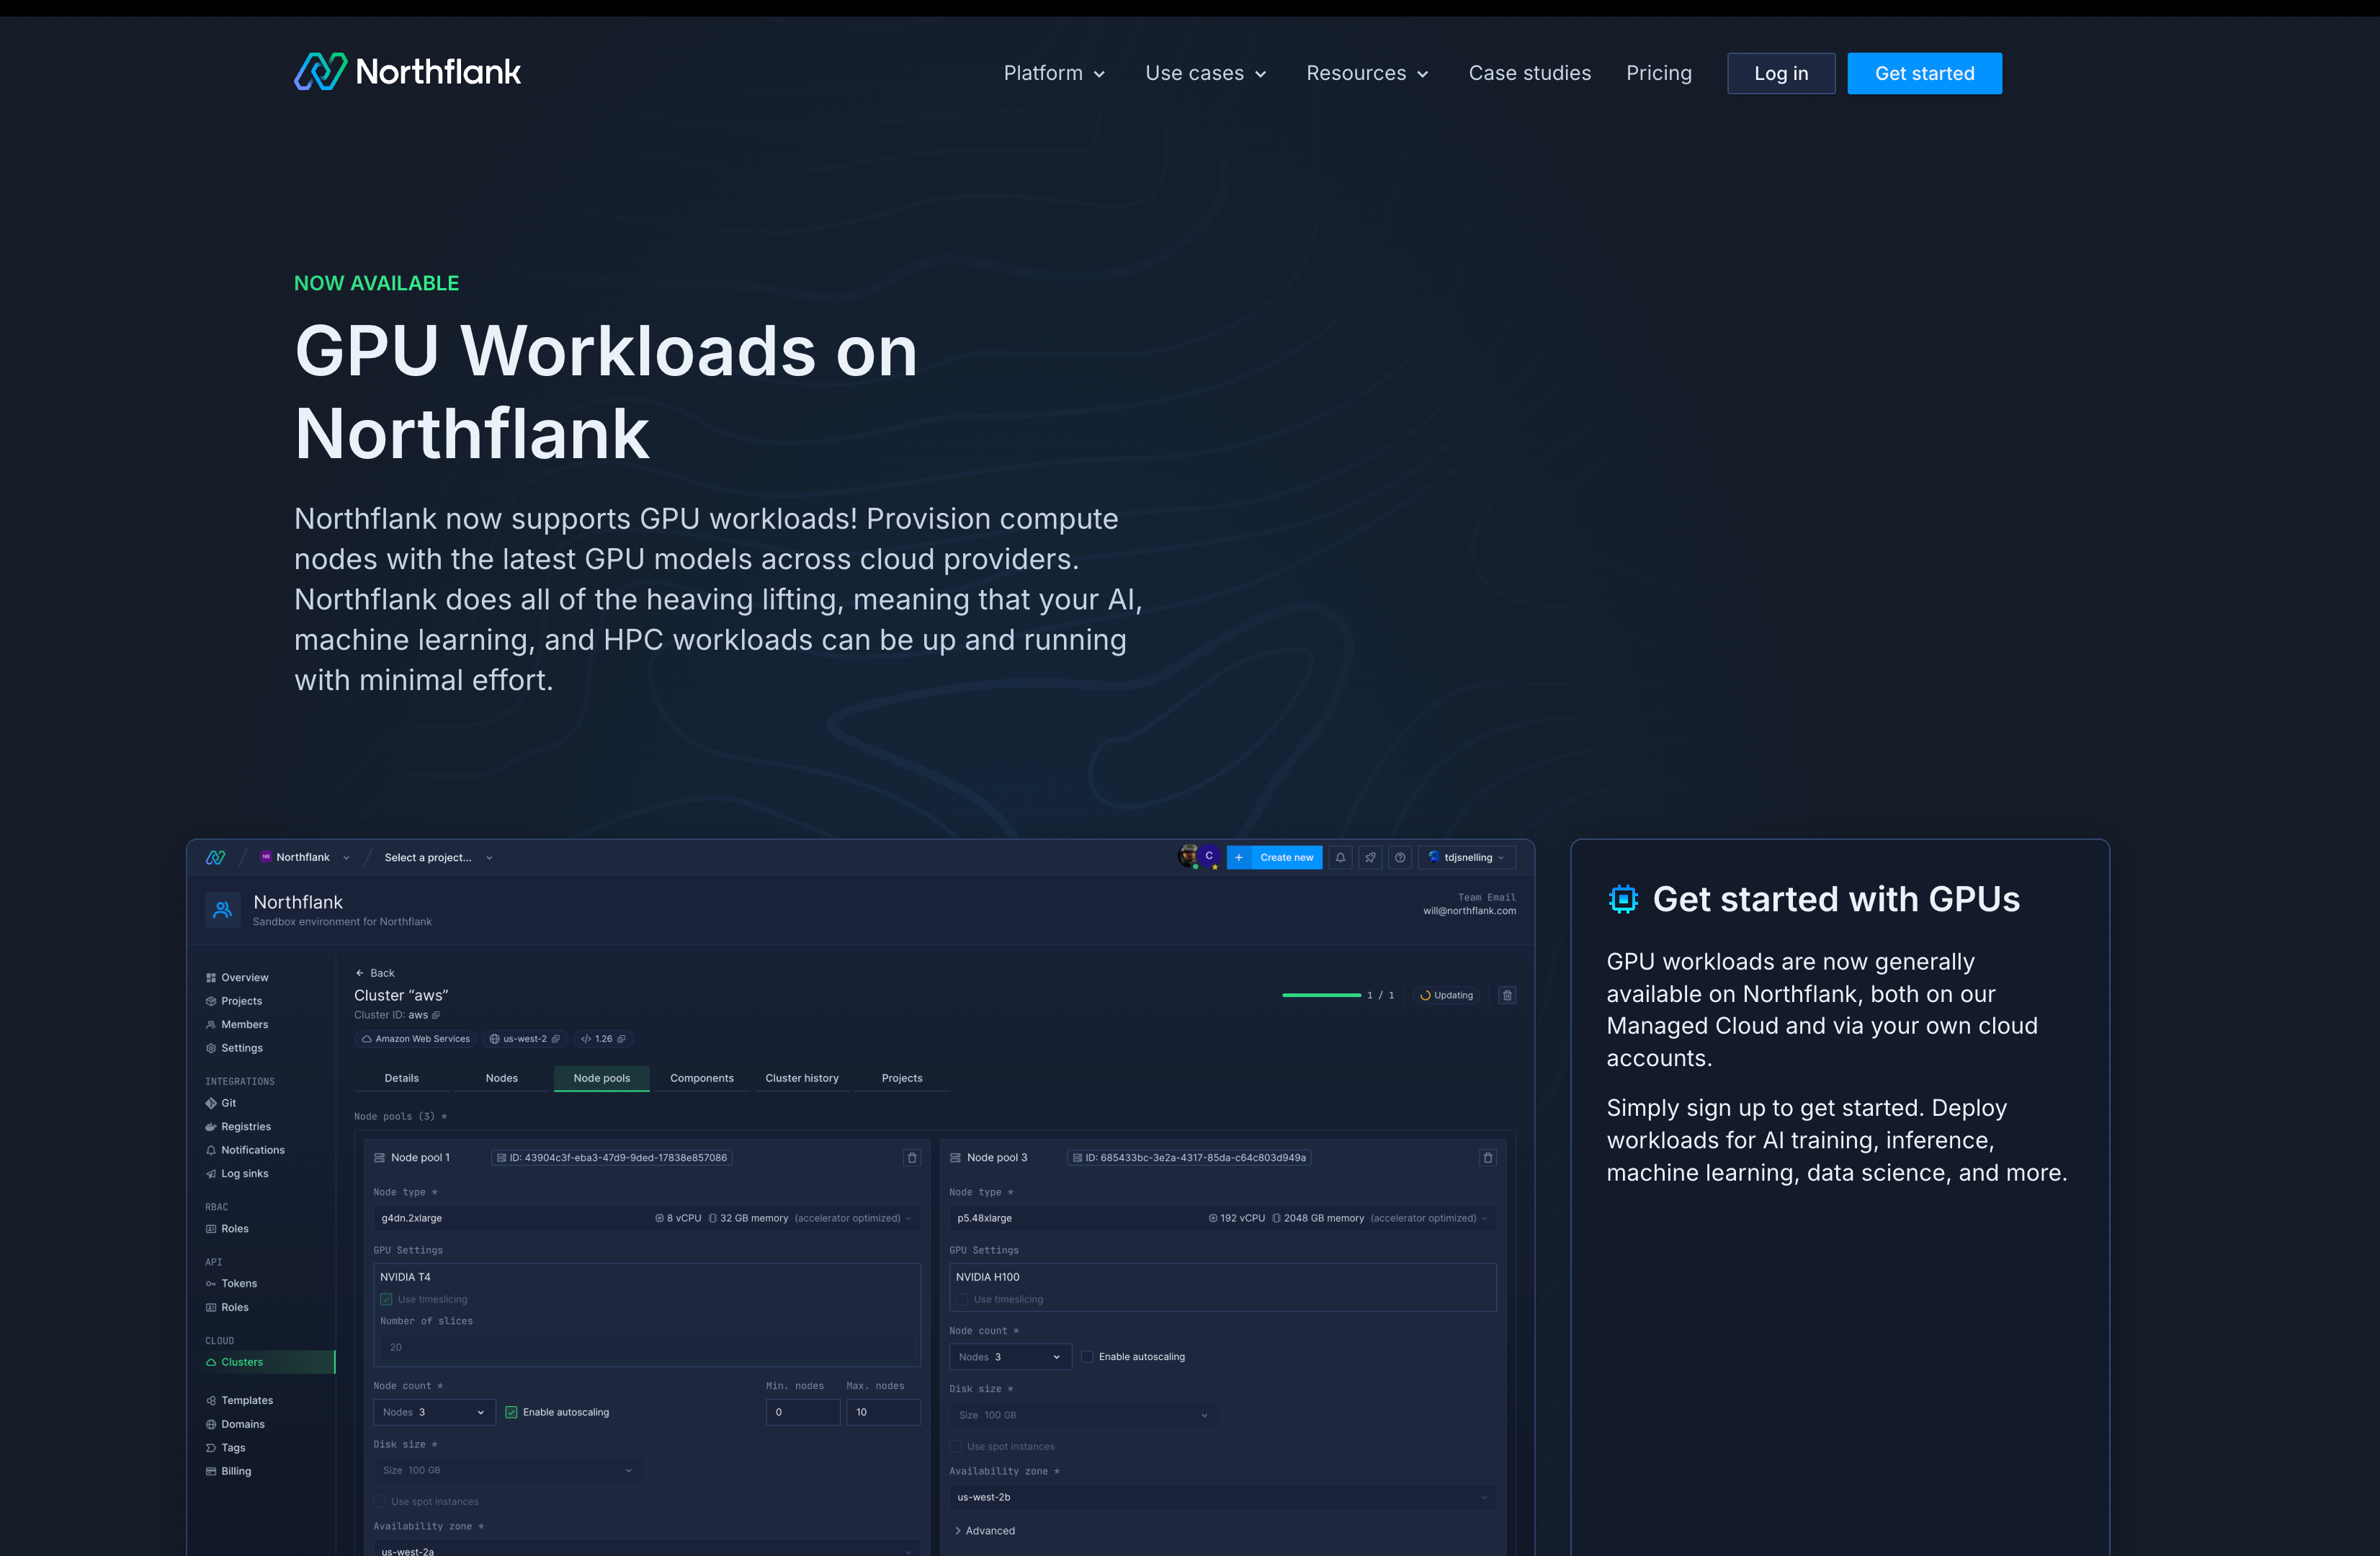Open Log sinks in the sidebar
Screen dimensions: 2380x1556
[x=237, y=1173]
